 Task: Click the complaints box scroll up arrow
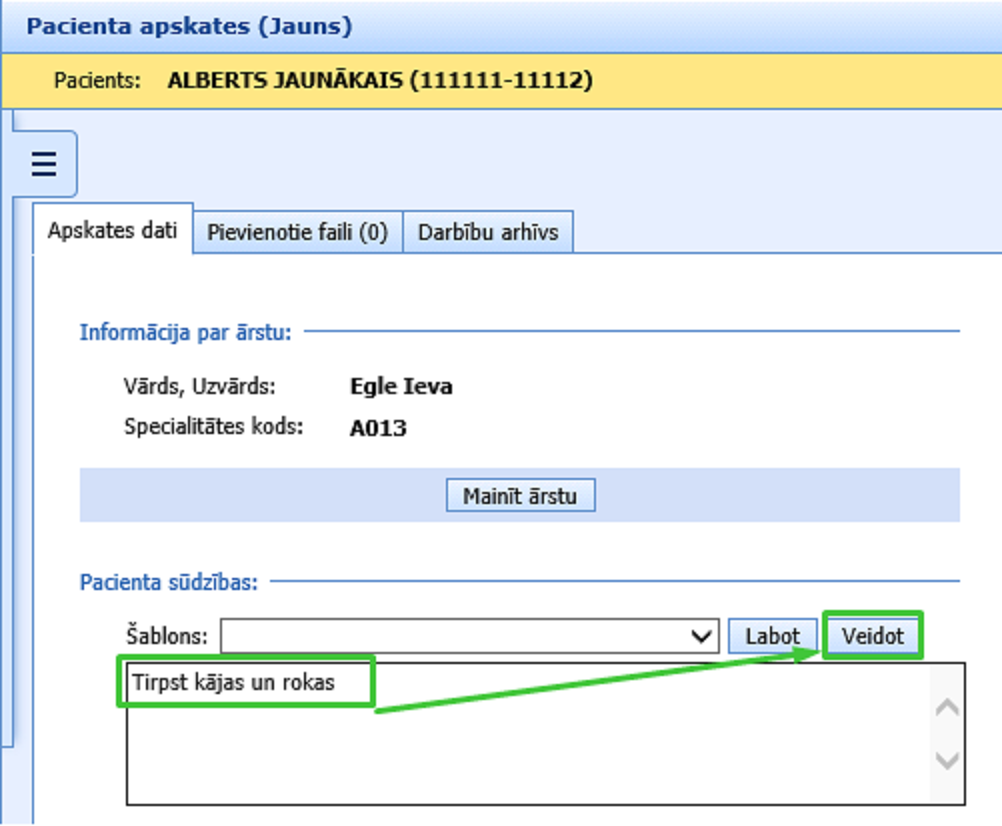coord(946,709)
